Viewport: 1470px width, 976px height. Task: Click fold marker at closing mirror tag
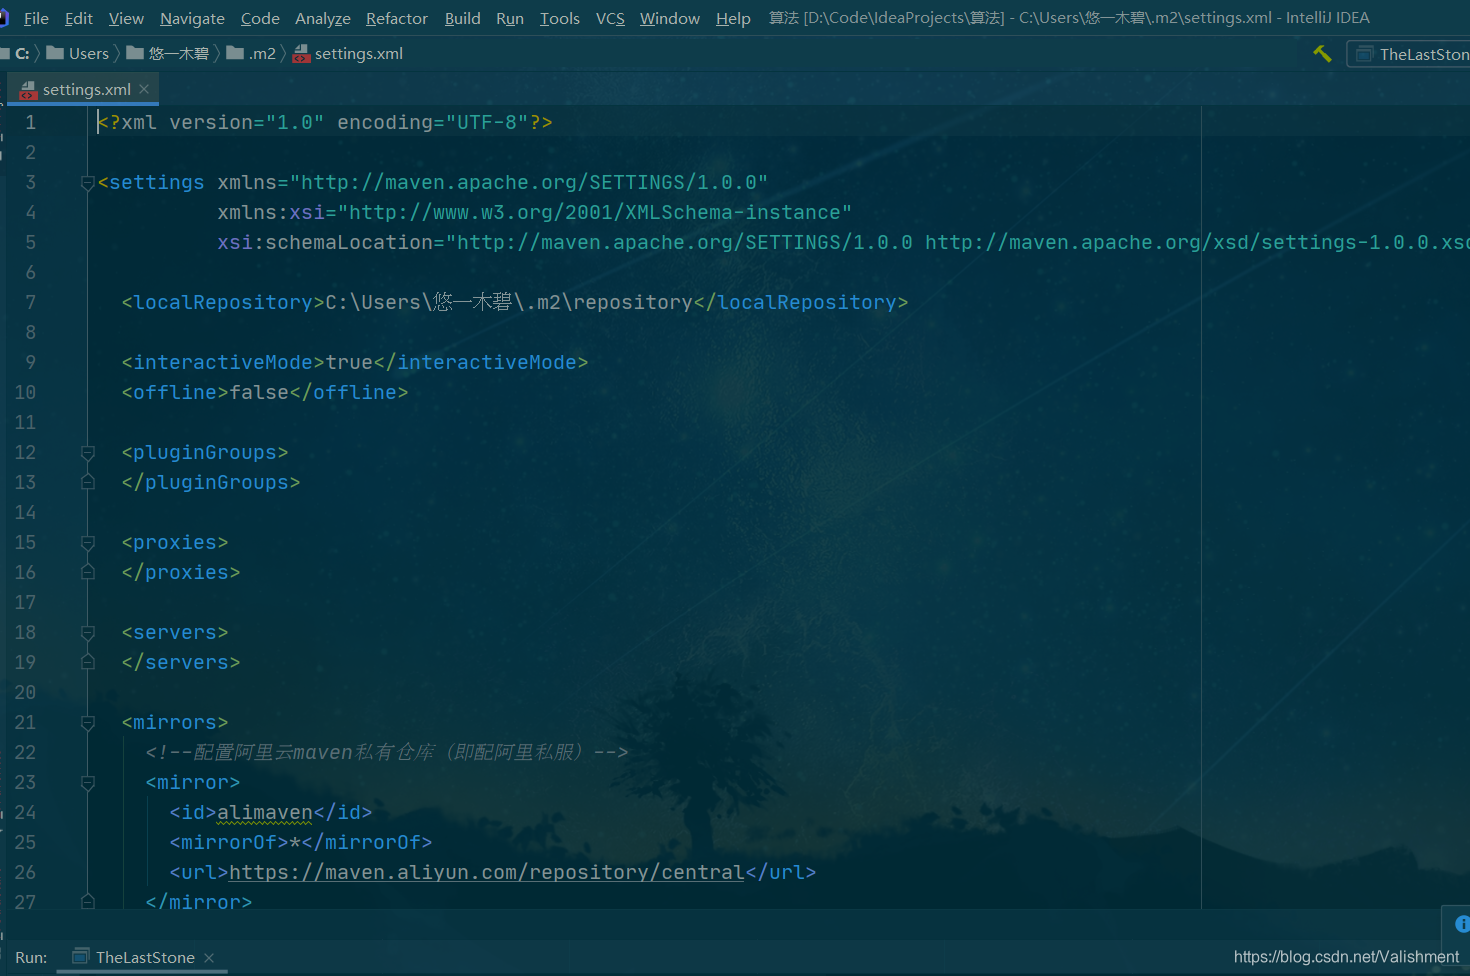coord(88,902)
